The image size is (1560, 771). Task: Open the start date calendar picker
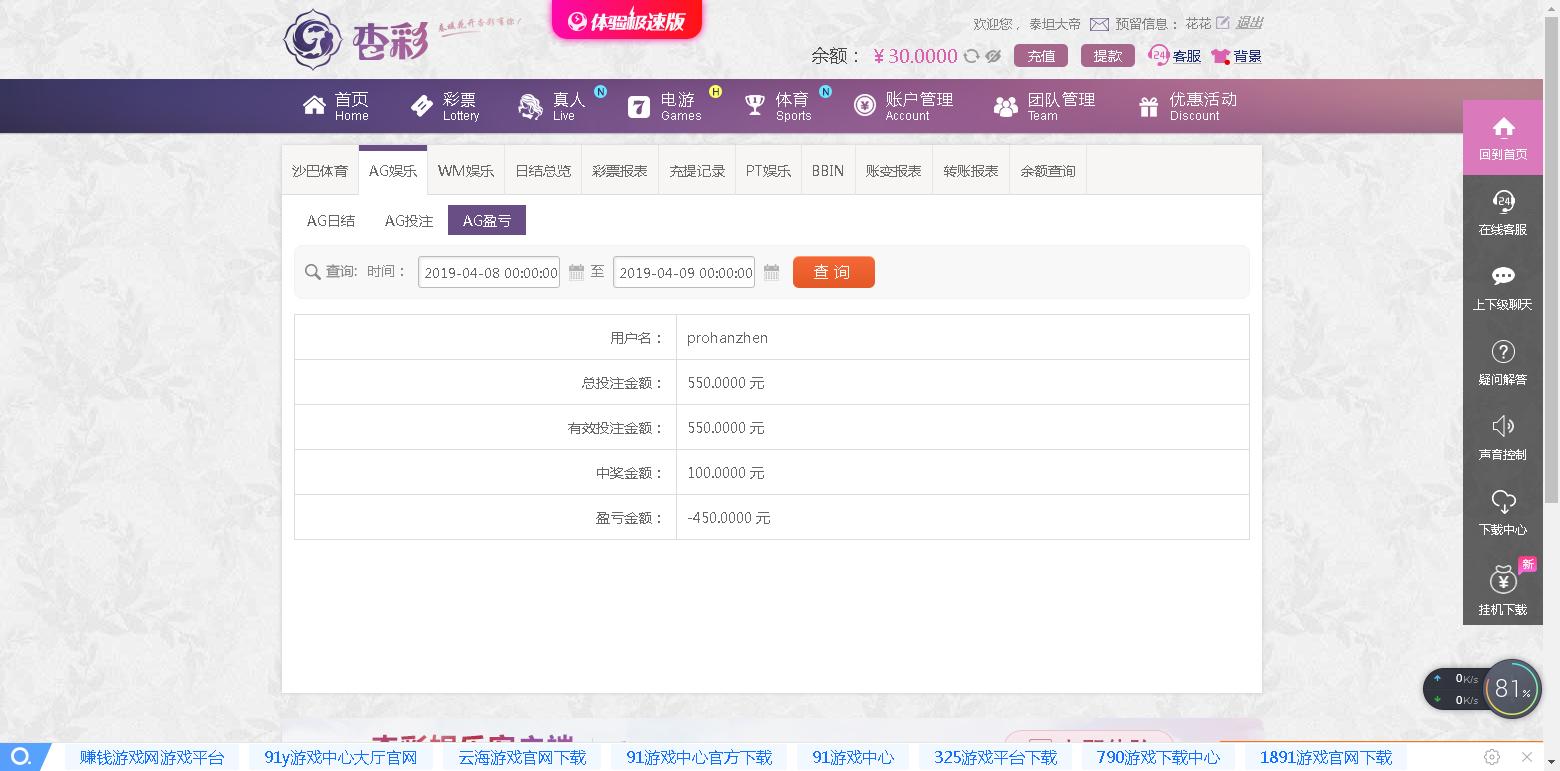573,272
